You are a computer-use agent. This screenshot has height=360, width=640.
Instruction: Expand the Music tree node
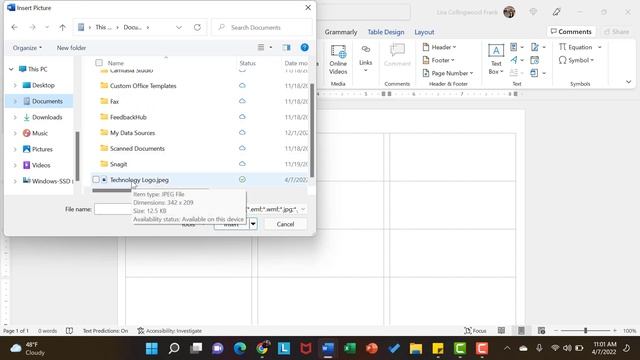point(15,133)
